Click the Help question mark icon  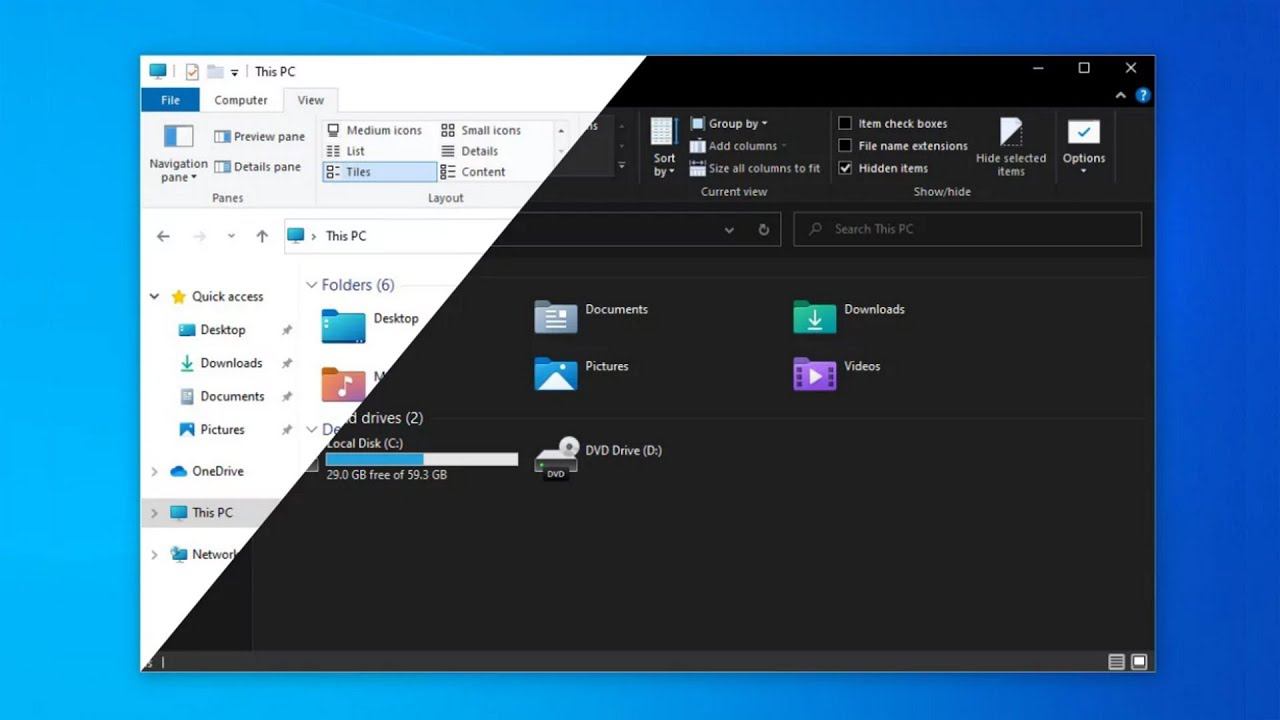coord(1143,96)
